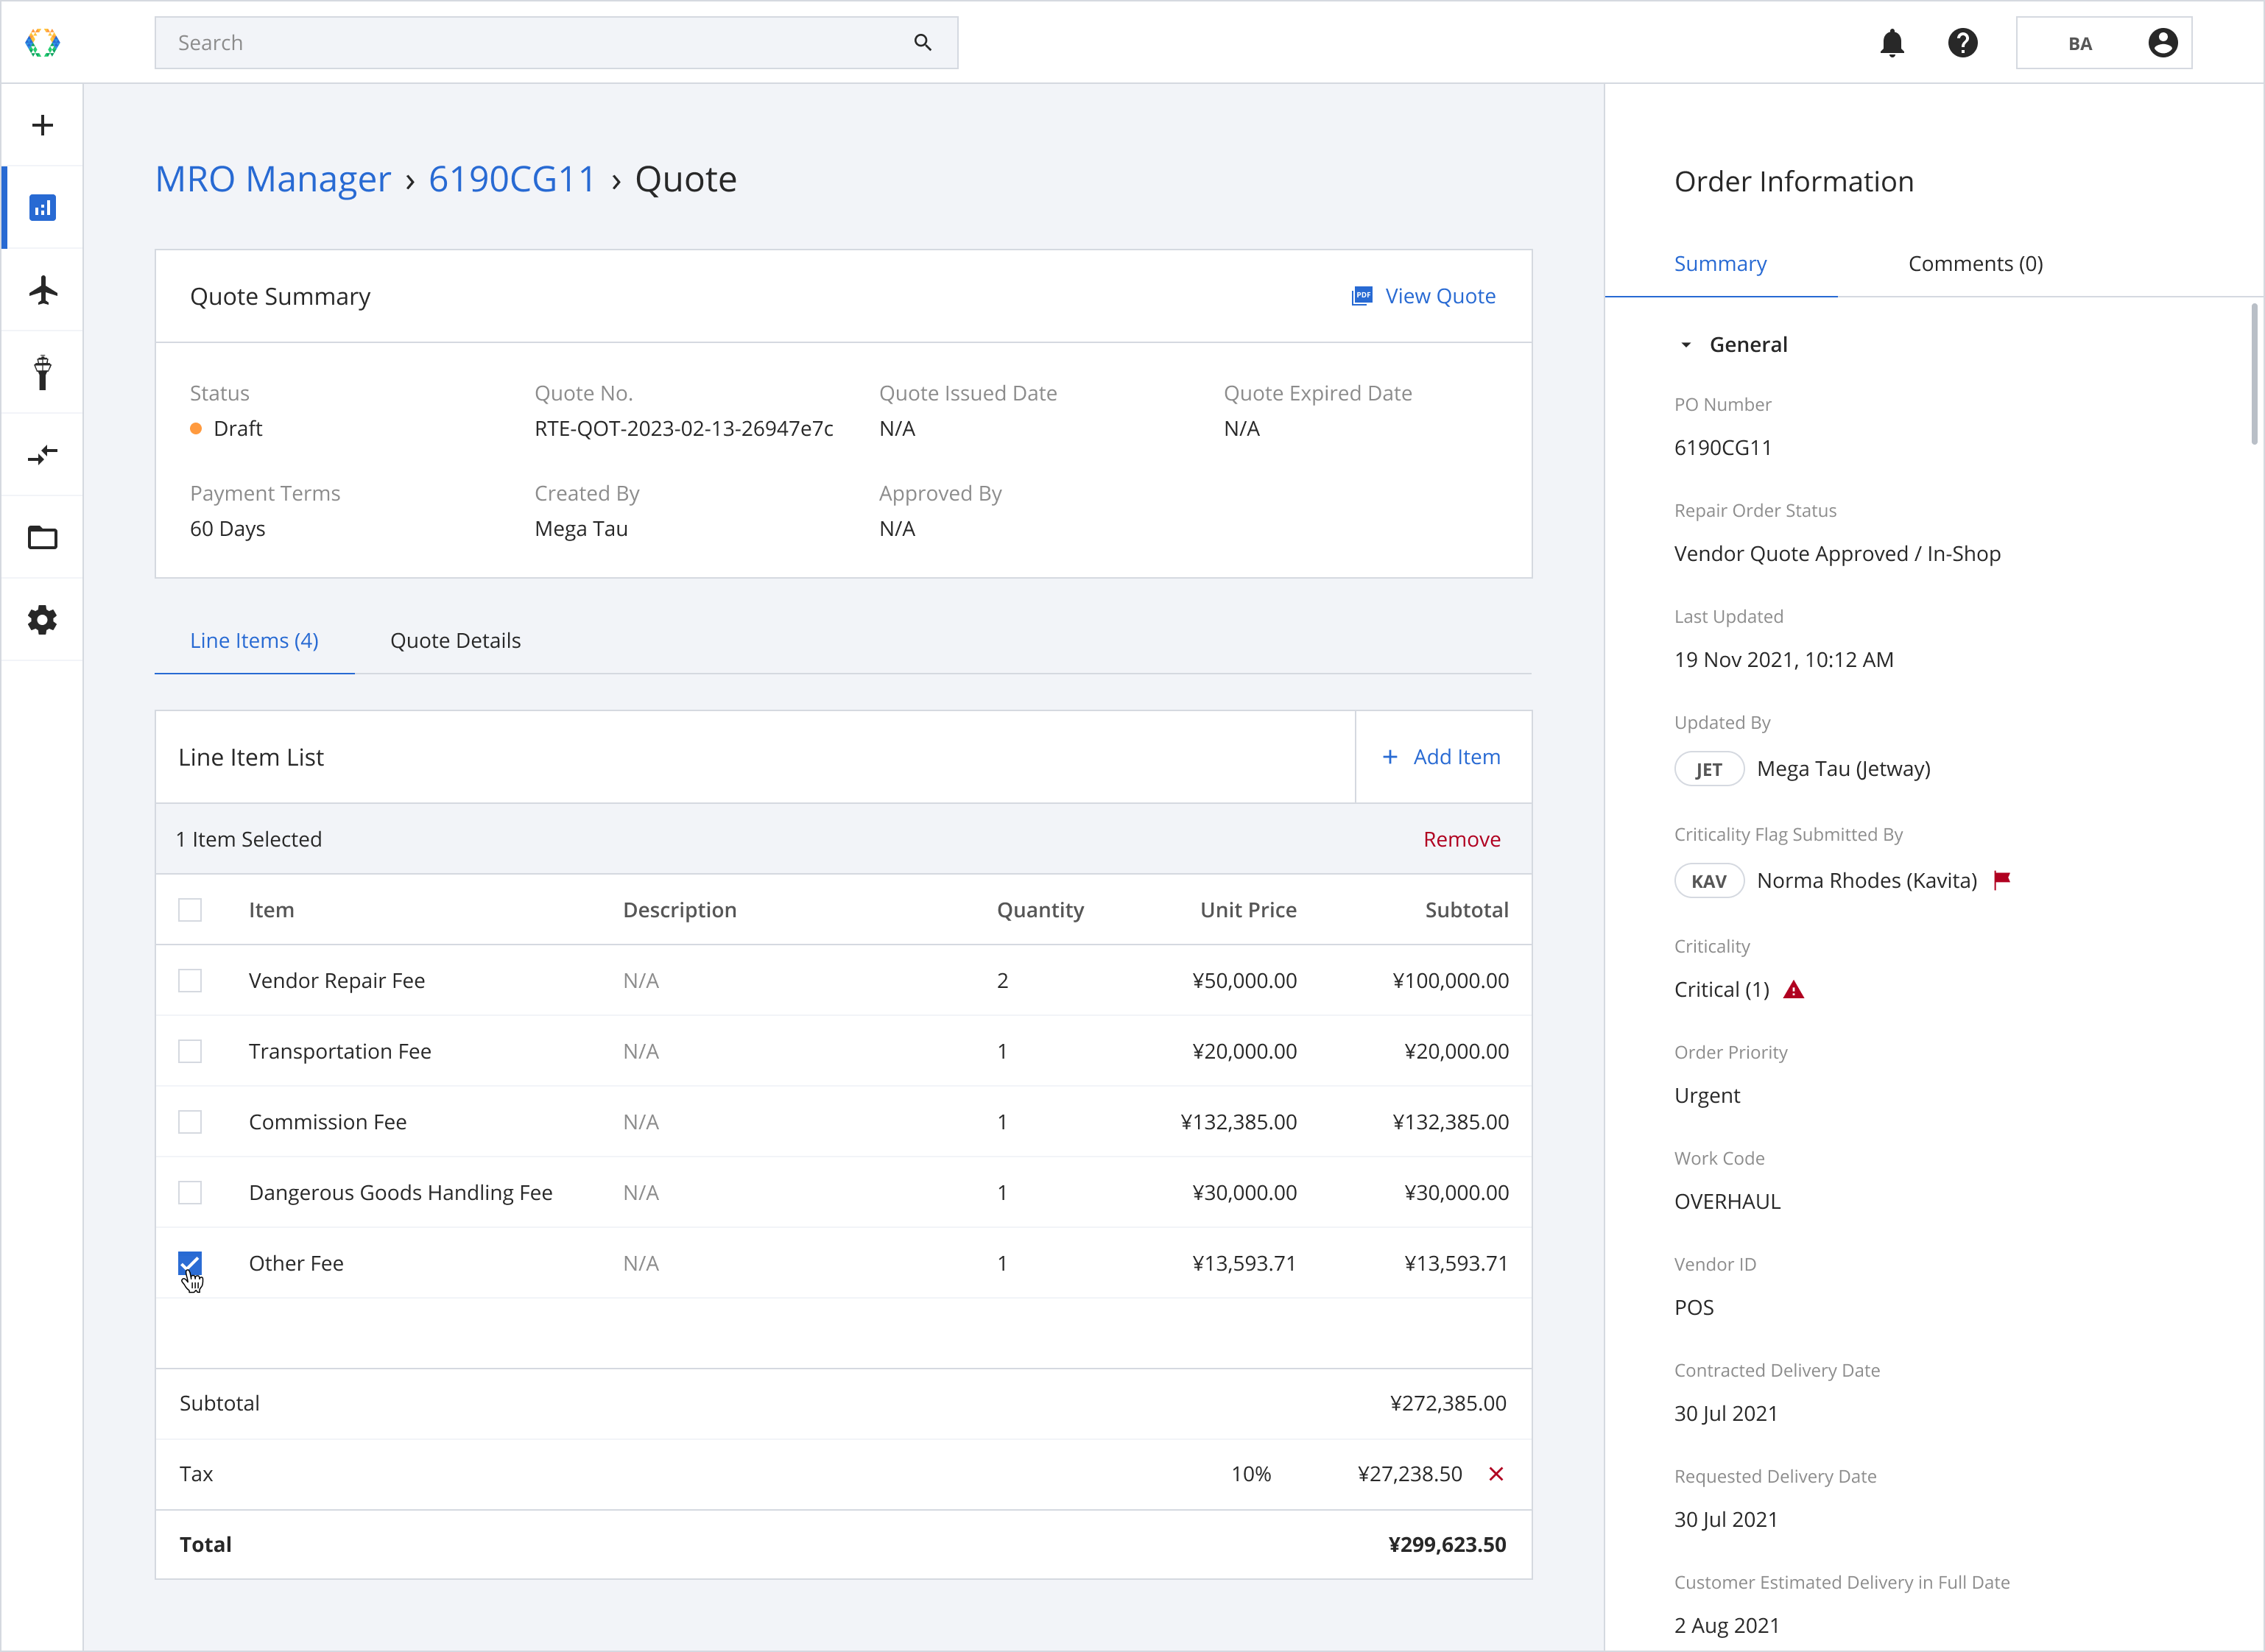Click the red warning triangle beside Critical

[x=1794, y=990]
